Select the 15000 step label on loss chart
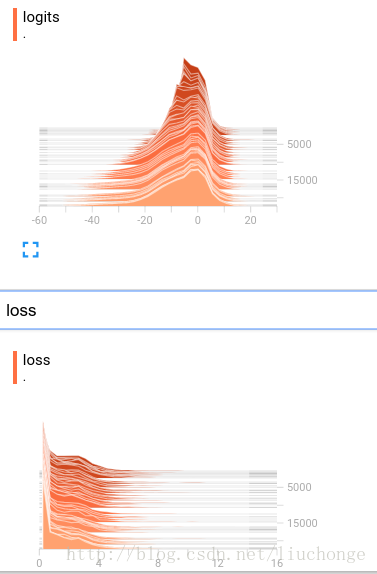The height and width of the screenshot is (574, 377). coord(302,523)
